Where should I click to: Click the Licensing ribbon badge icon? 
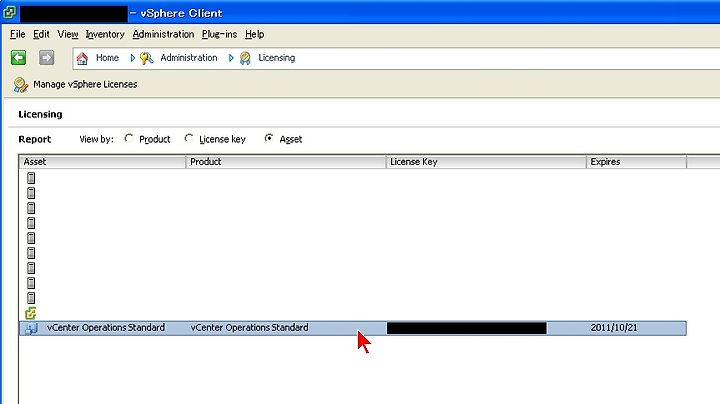coord(245,58)
